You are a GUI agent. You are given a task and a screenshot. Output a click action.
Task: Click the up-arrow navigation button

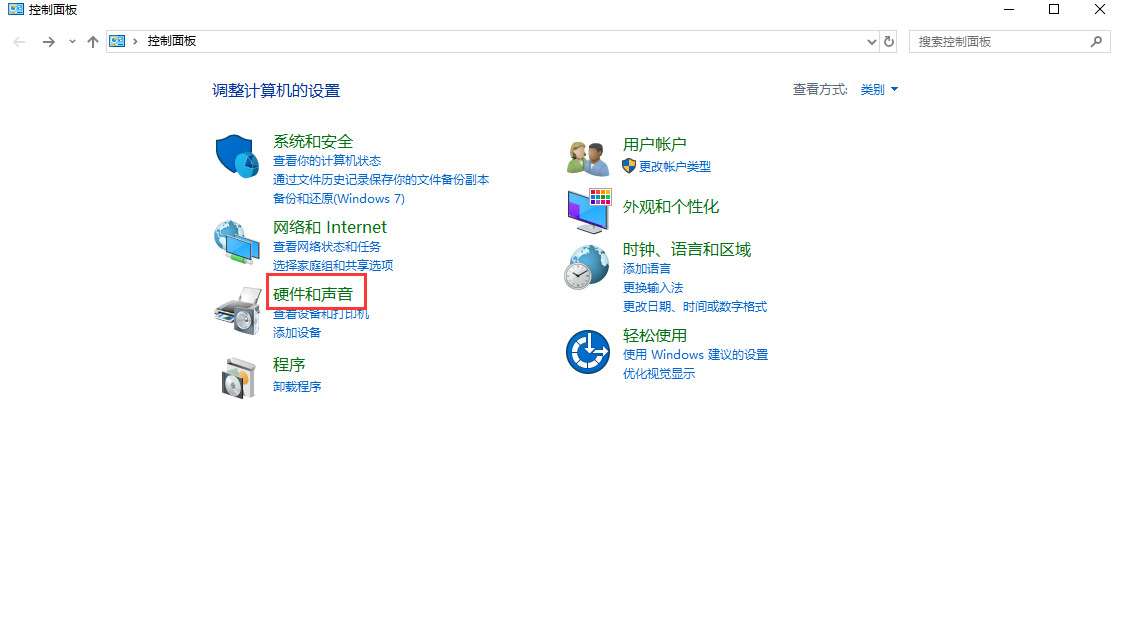tap(93, 41)
